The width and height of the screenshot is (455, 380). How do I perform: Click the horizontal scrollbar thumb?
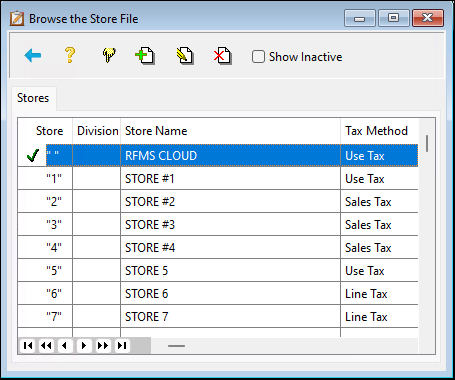(x=176, y=346)
